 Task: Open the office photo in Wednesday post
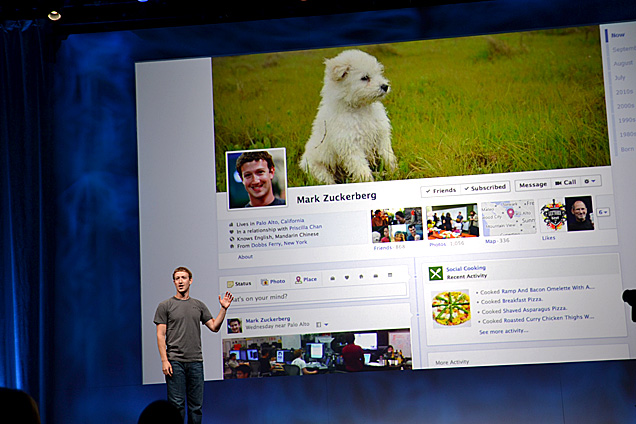(316, 354)
